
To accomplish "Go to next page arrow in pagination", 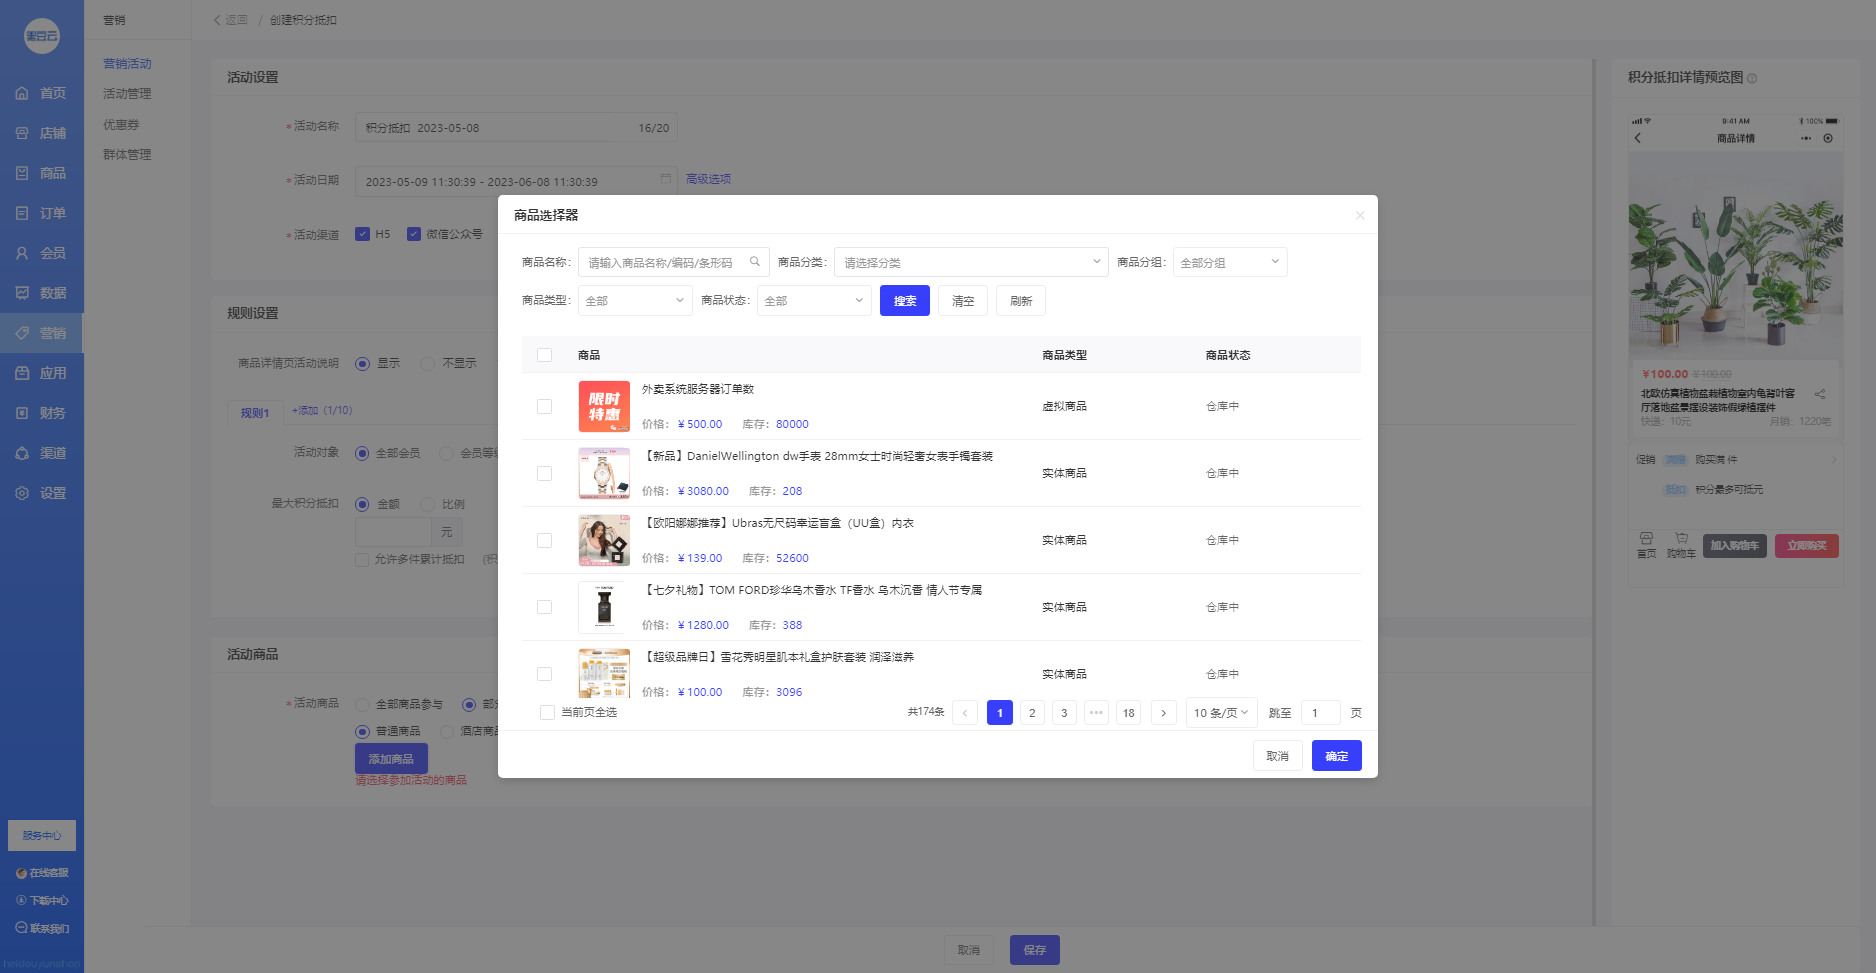I will point(1163,712).
